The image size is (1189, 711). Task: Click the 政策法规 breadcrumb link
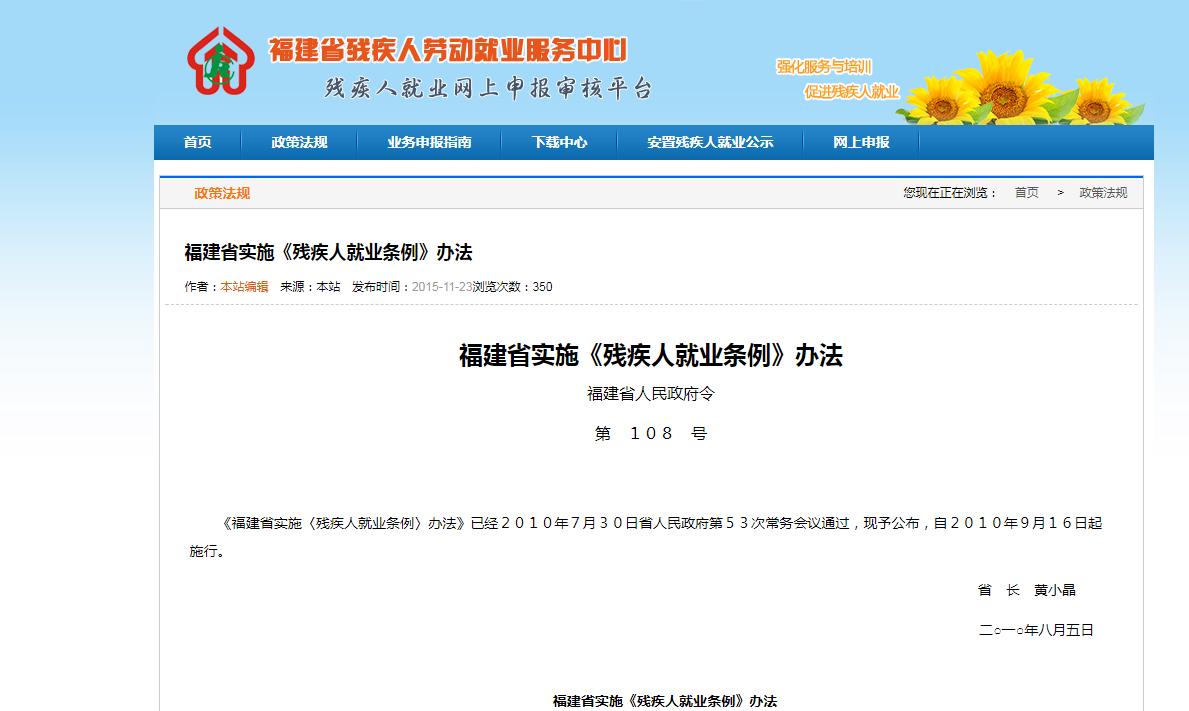(1103, 192)
